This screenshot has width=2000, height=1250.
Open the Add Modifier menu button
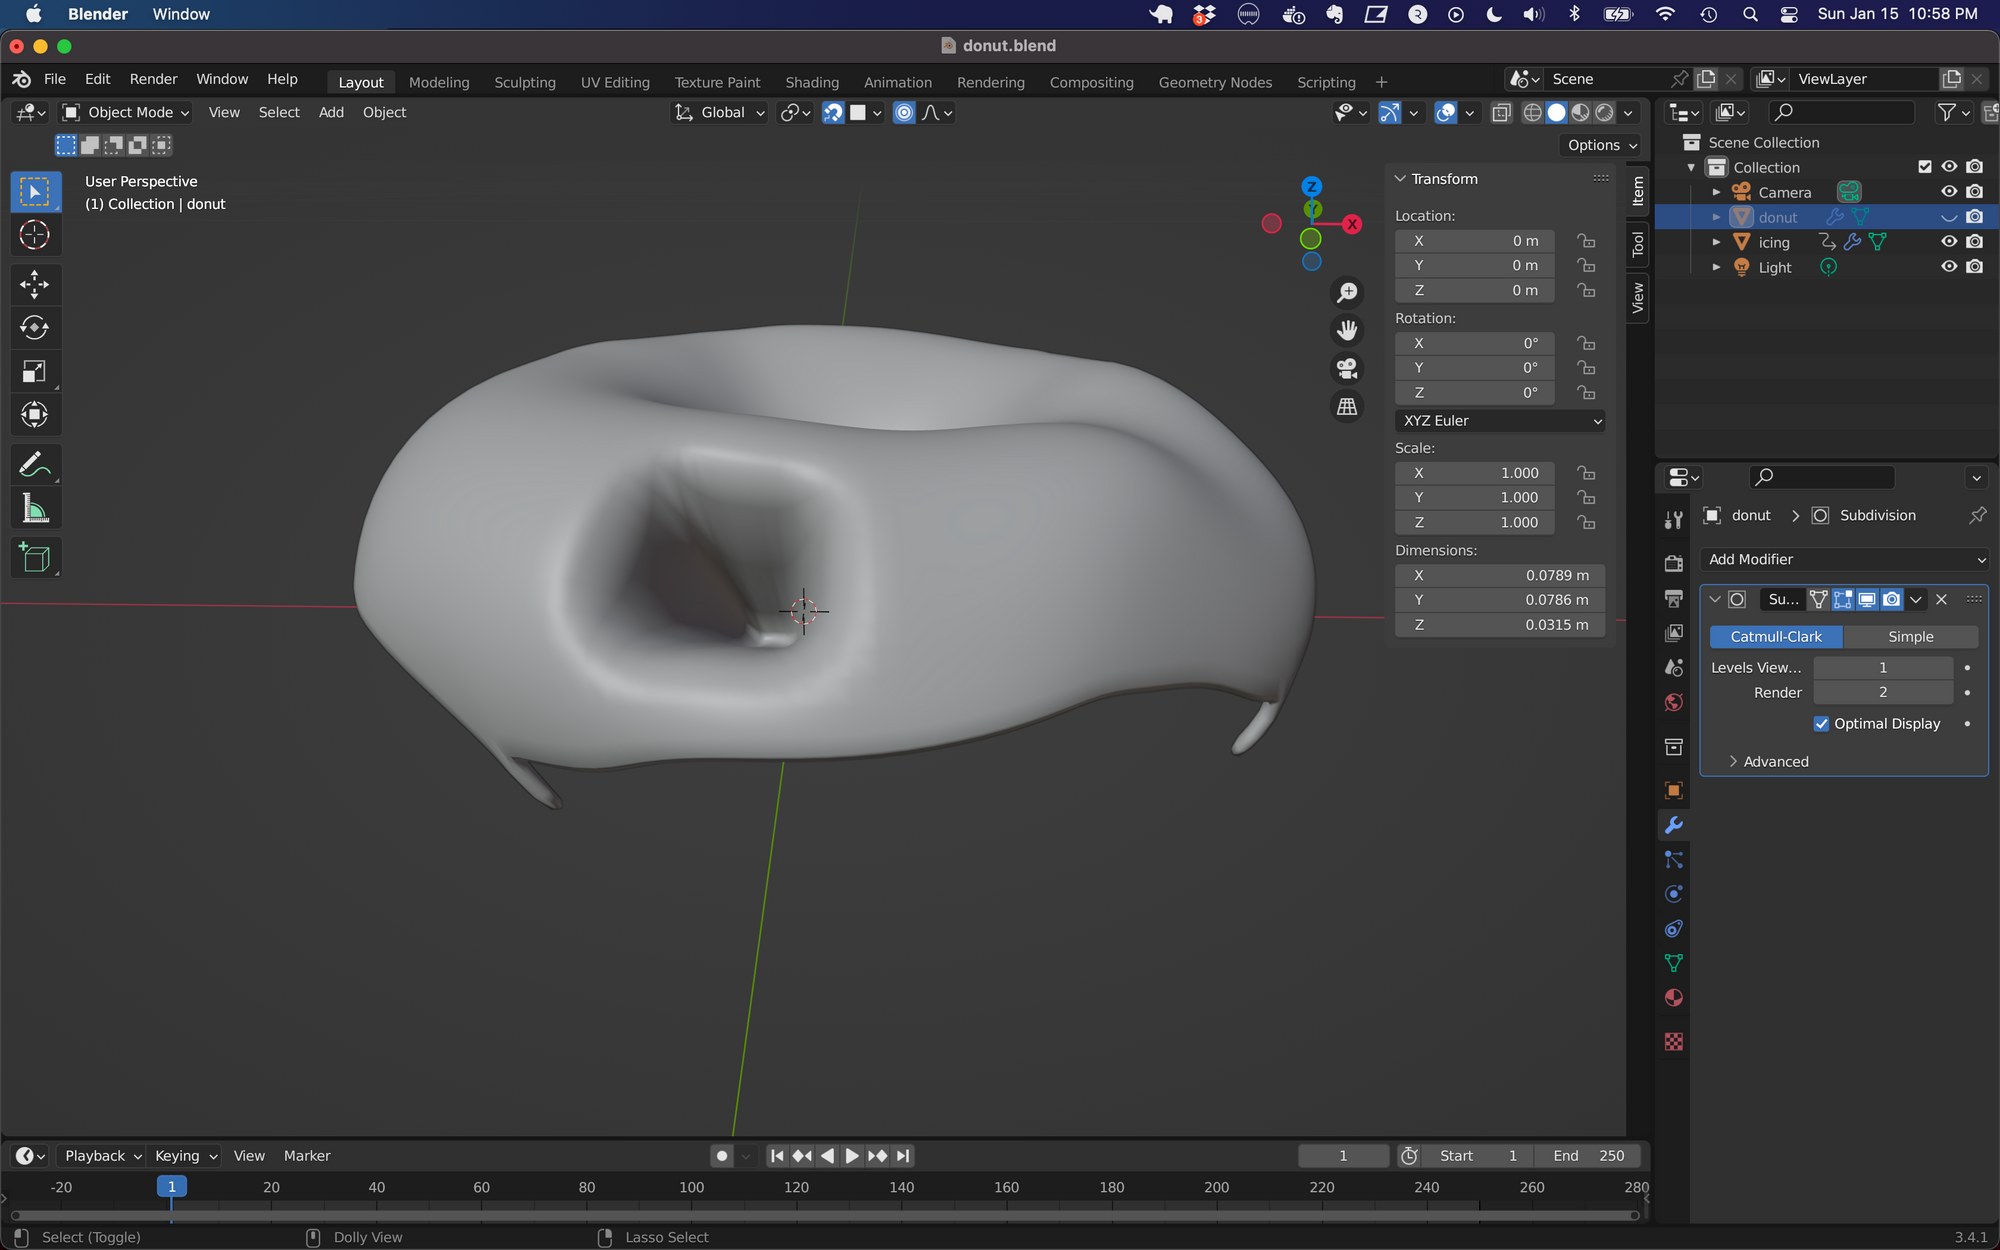click(x=1844, y=560)
